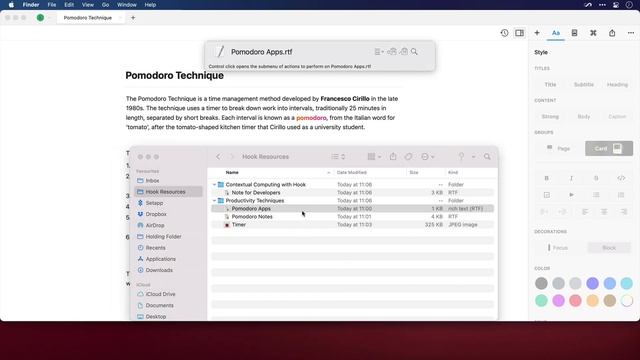Align text center
640x360 pixels.
click(604, 212)
